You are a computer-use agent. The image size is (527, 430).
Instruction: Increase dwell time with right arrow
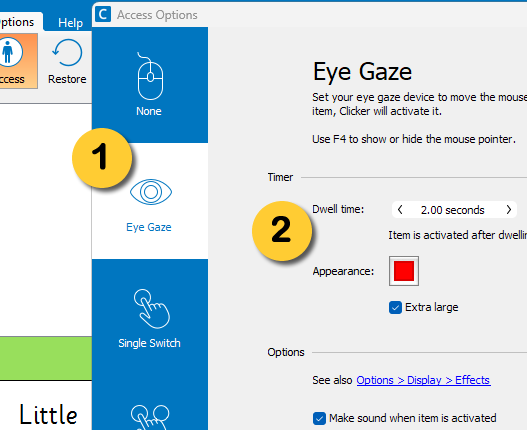509,210
